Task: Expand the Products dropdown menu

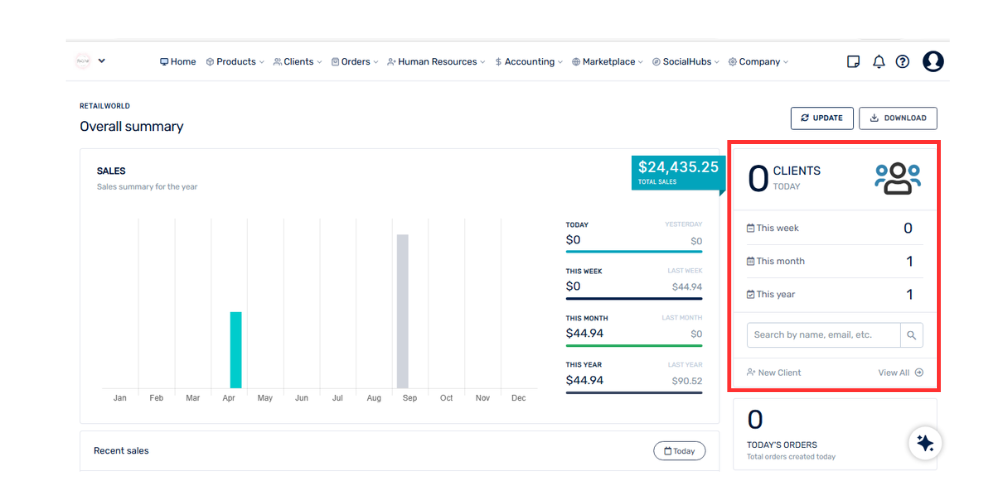Action: 235,62
